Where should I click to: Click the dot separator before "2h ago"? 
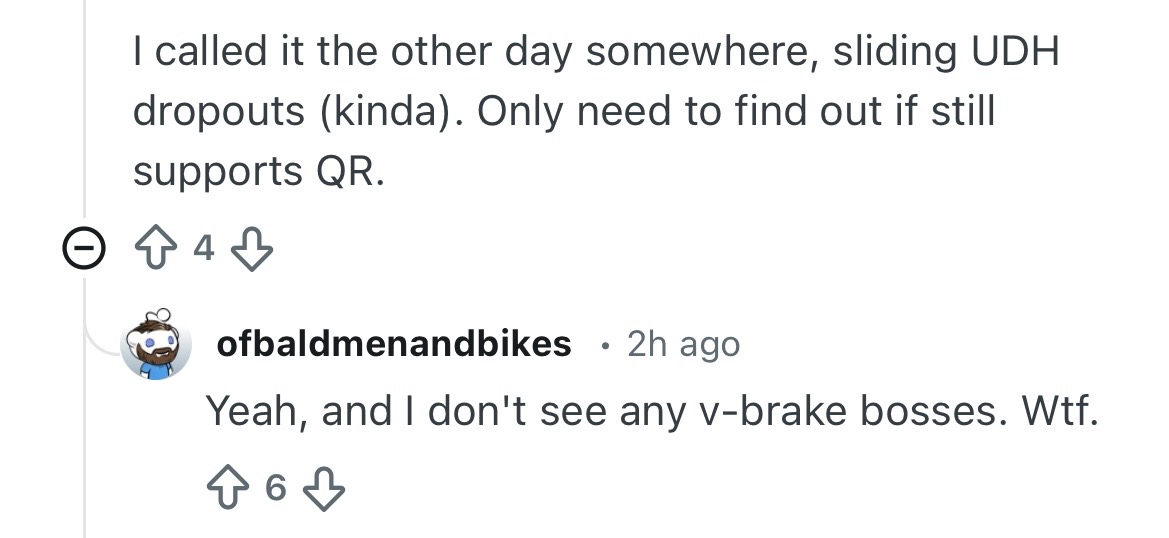point(603,345)
